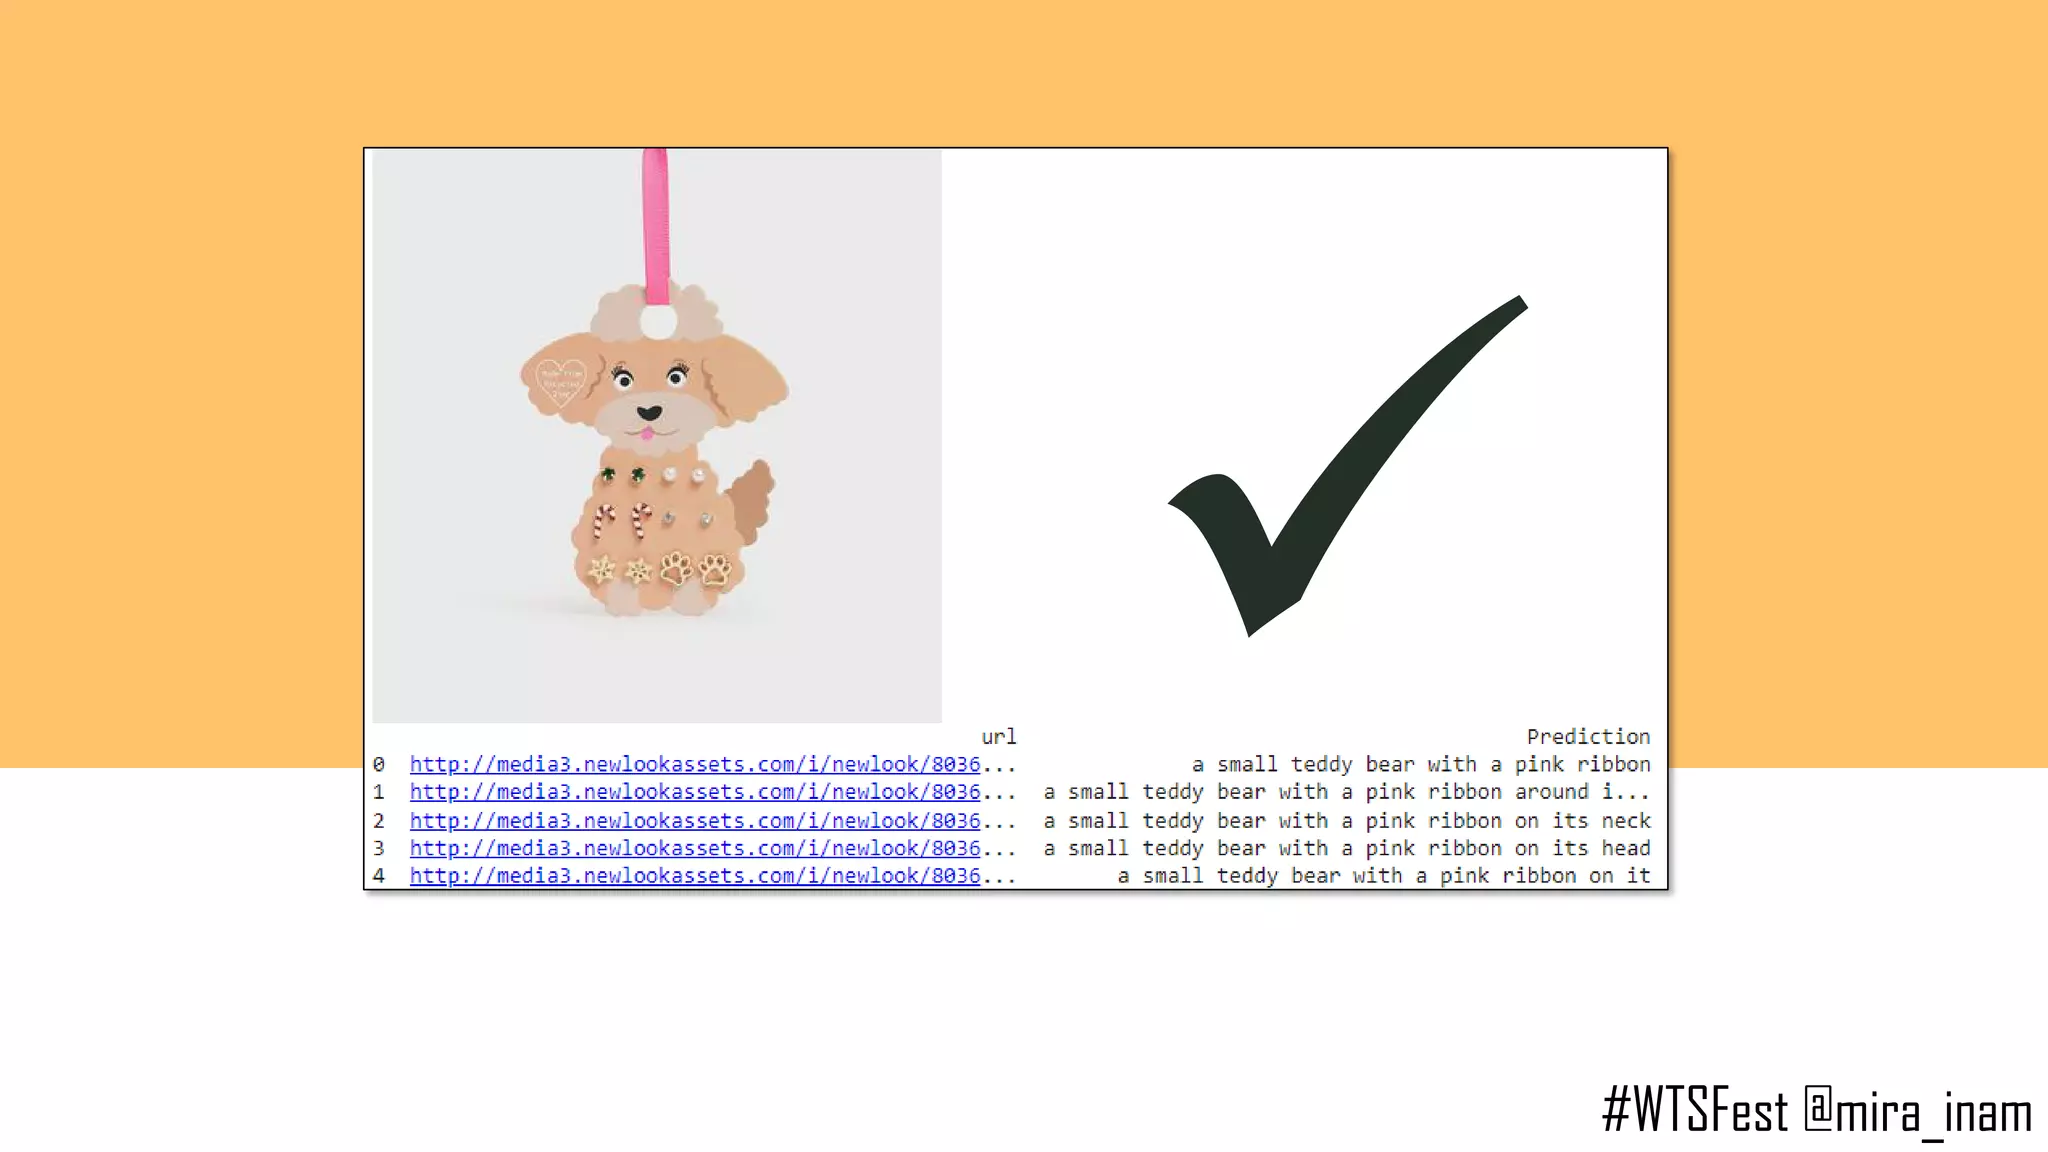Click the #WTSFest hashtag text
Viewport: 2048px width, 1152px height.
pyautogui.click(x=1694, y=1111)
